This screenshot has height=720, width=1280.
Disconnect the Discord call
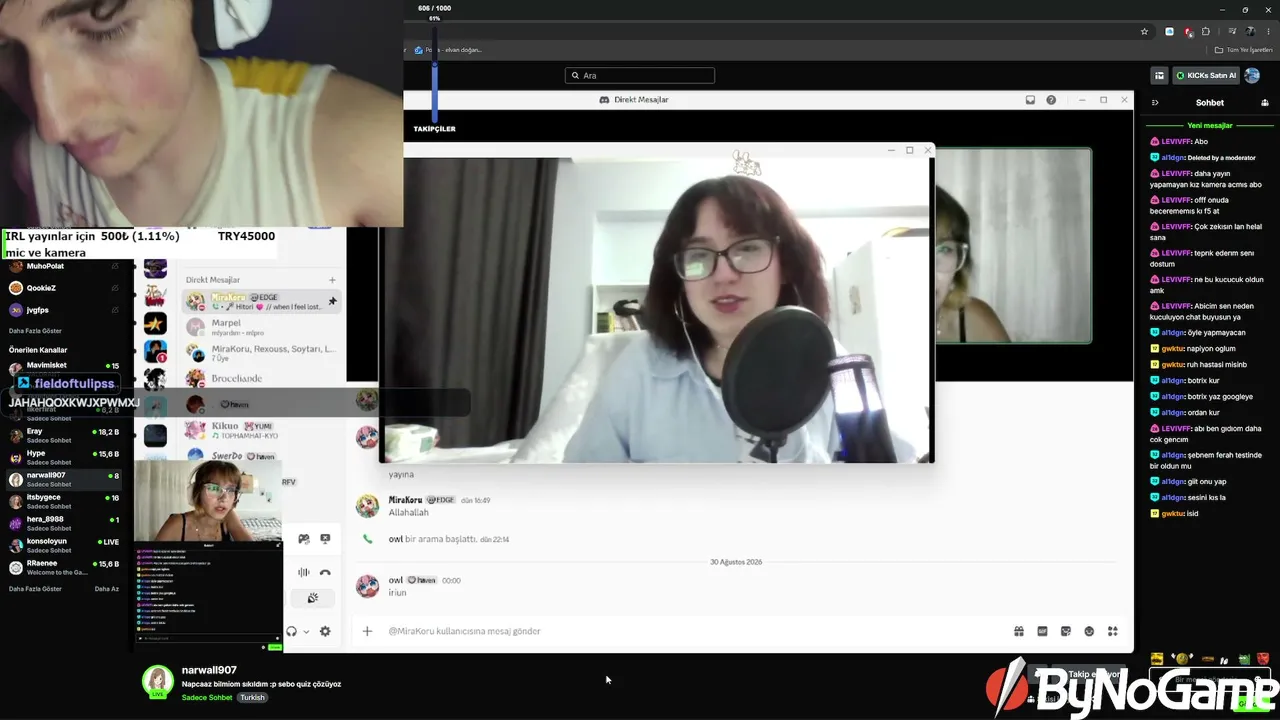(x=325, y=572)
